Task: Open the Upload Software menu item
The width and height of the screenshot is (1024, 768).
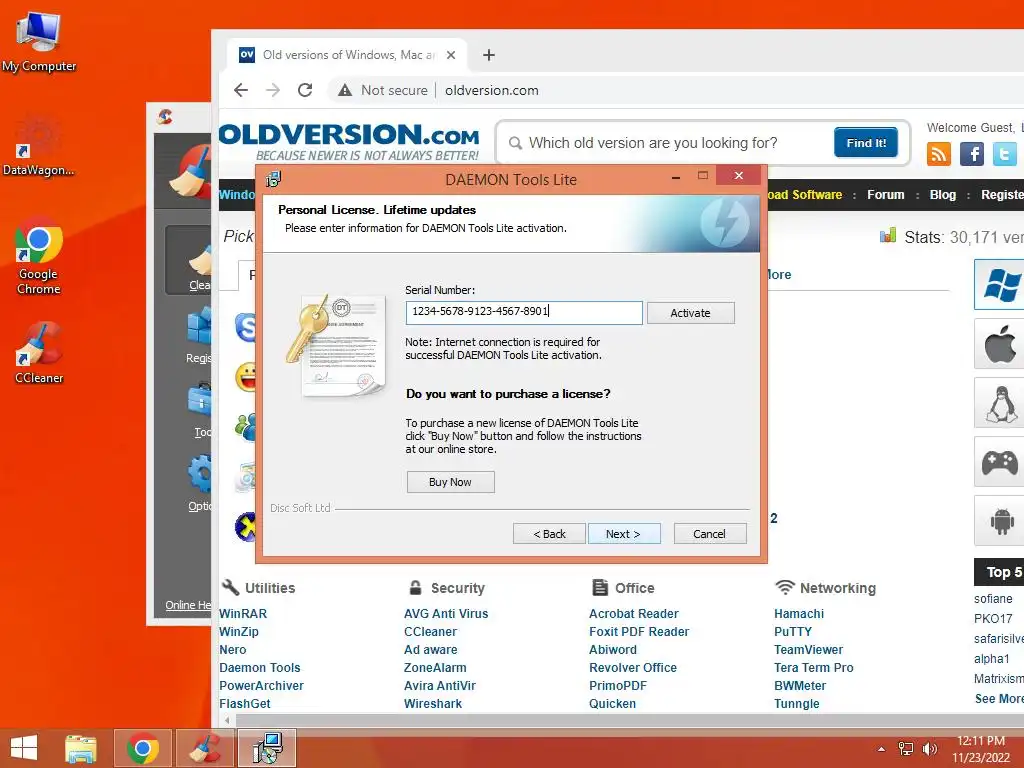Action: click(x=805, y=195)
